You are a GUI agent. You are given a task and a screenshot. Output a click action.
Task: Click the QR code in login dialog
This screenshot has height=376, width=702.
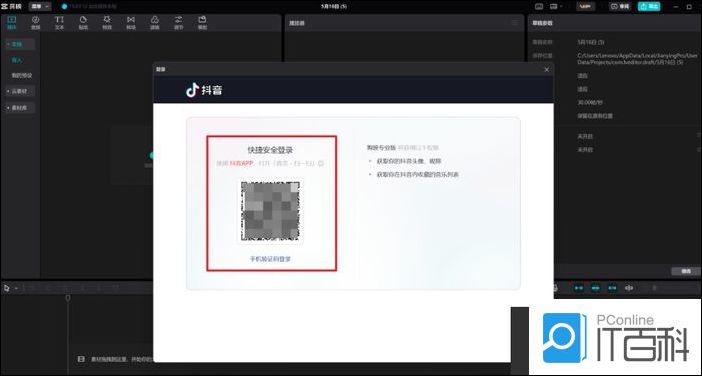click(270, 210)
